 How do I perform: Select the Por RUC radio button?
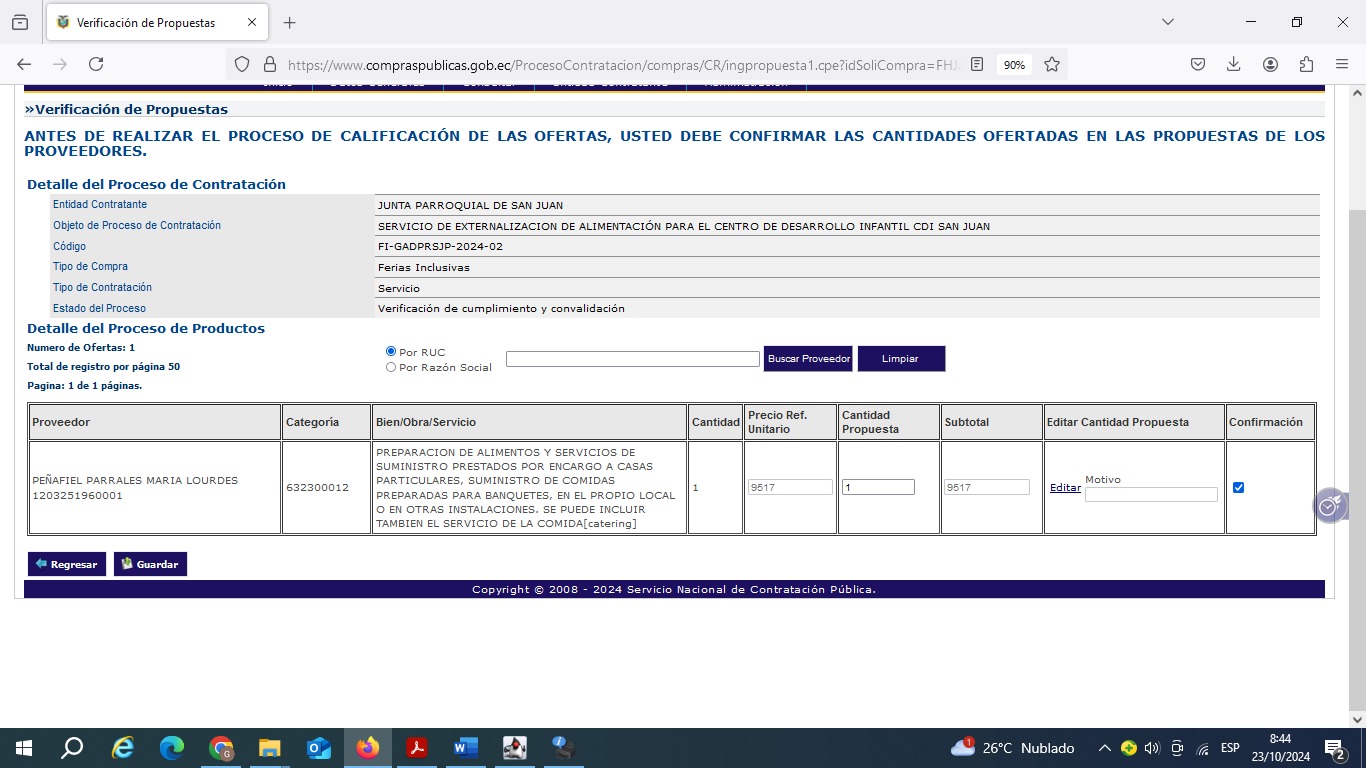point(391,352)
